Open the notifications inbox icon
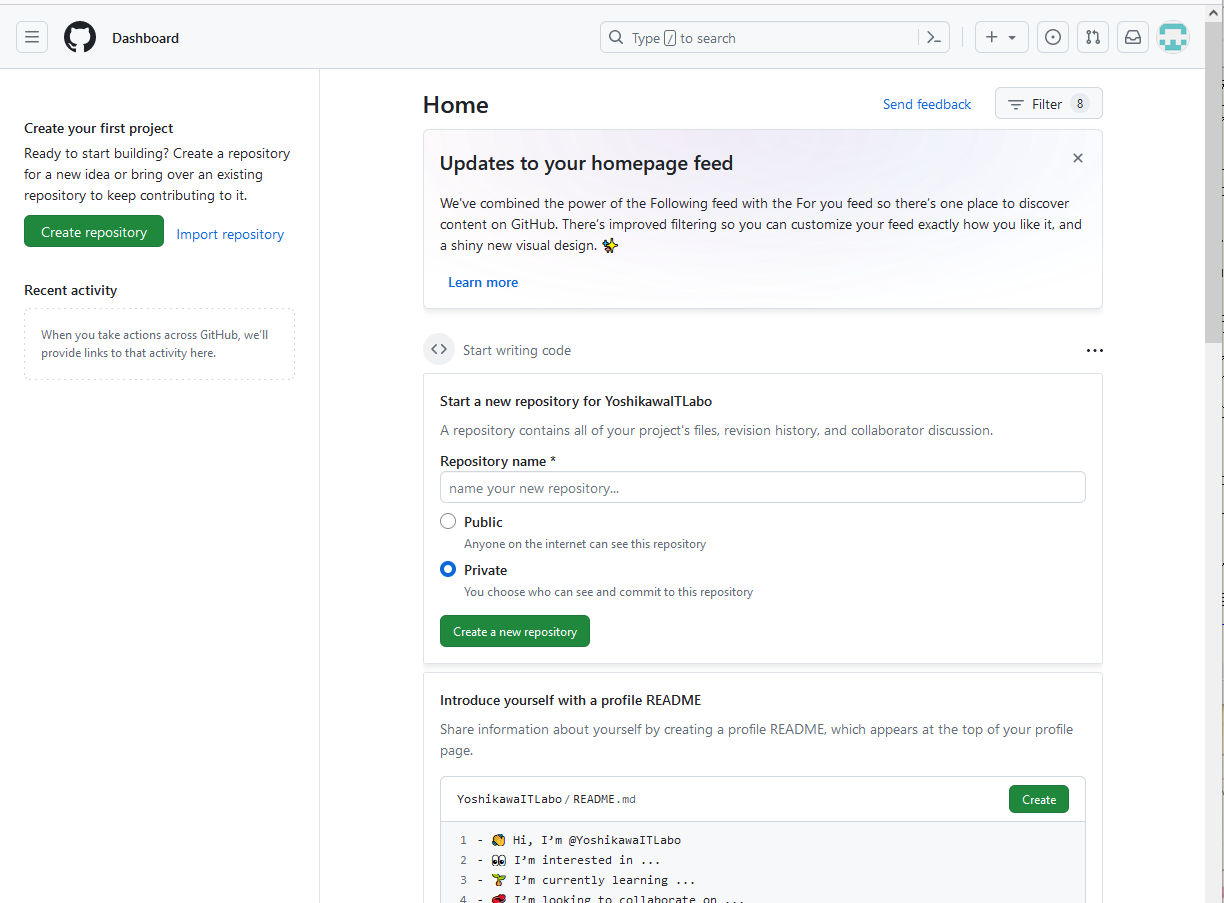Screen dimensions: 1224x903 point(1133,38)
